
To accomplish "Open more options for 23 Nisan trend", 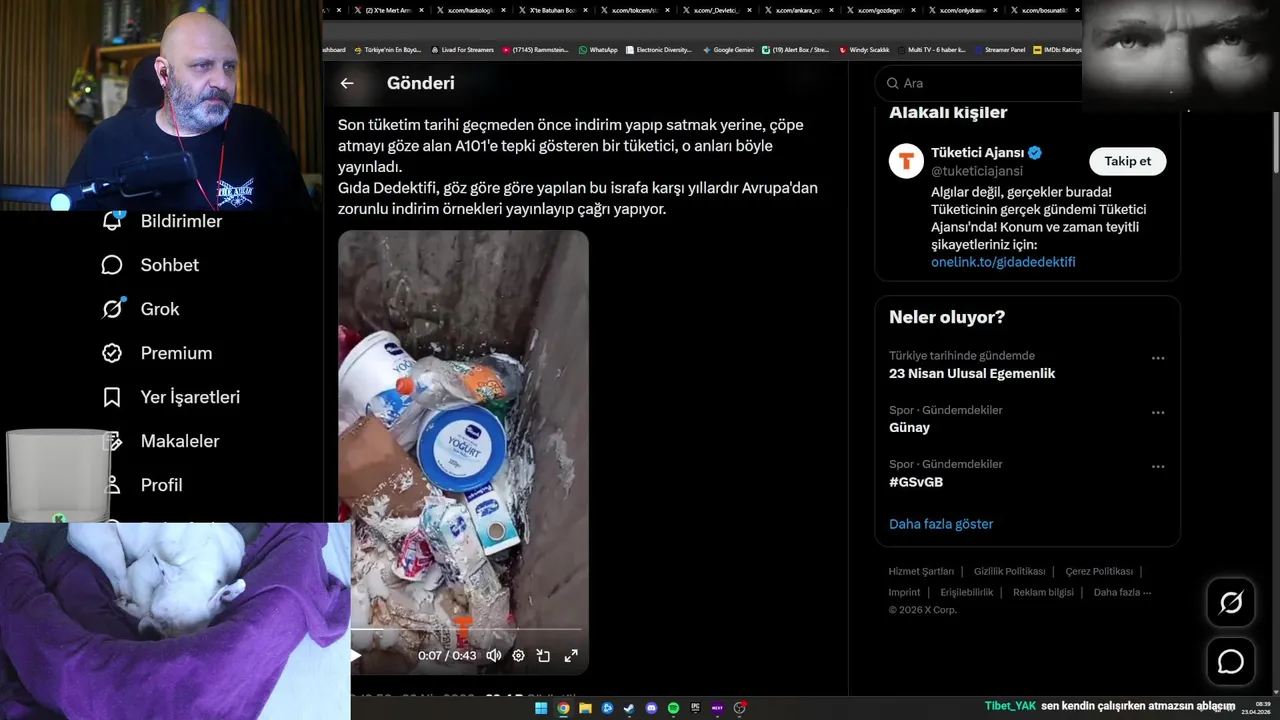I will 1158,358.
